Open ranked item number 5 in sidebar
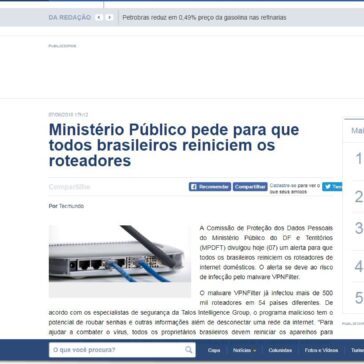The height and width of the screenshot is (364, 364). click(359, 298)
